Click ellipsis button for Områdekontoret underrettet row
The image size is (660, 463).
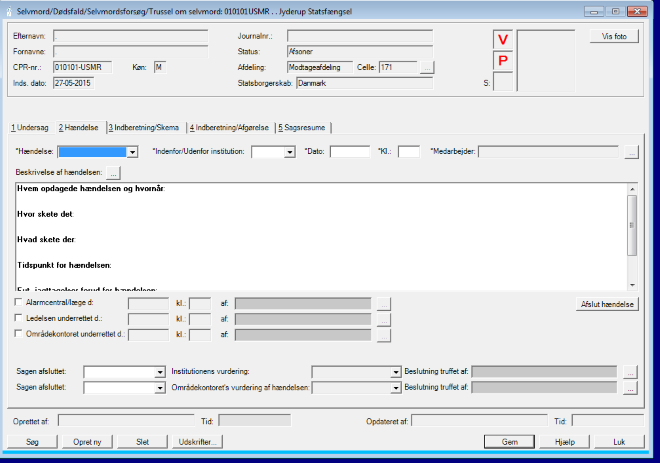pos(383,334)
